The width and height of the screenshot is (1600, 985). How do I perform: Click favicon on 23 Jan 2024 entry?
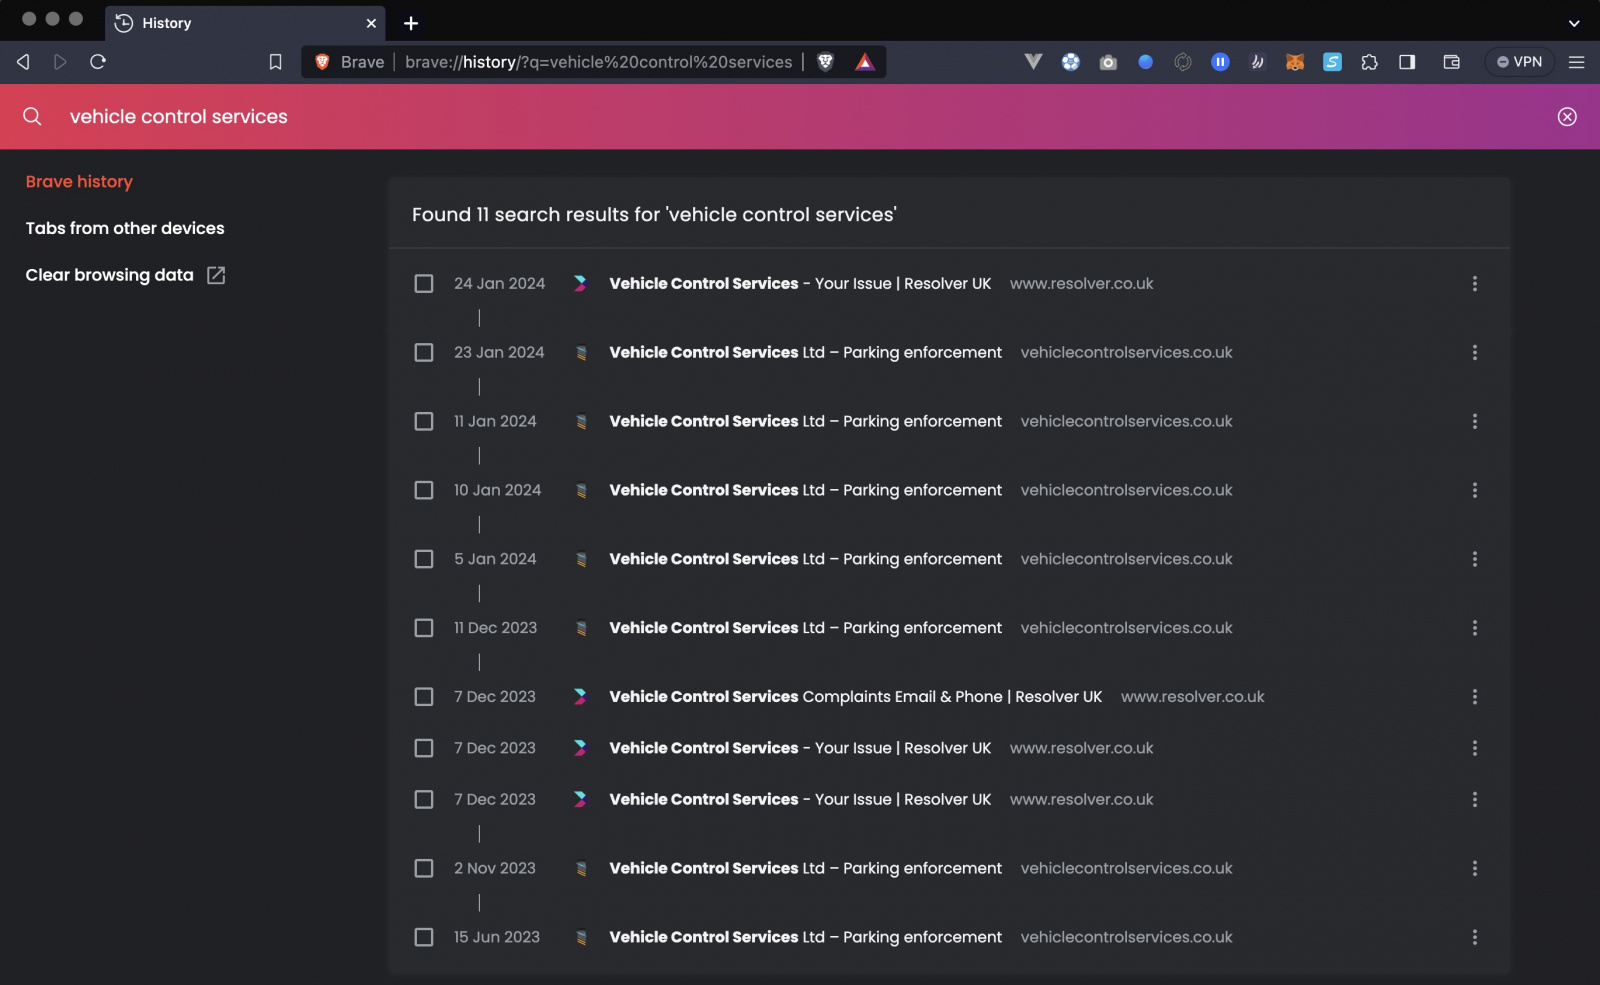point(581,353)
